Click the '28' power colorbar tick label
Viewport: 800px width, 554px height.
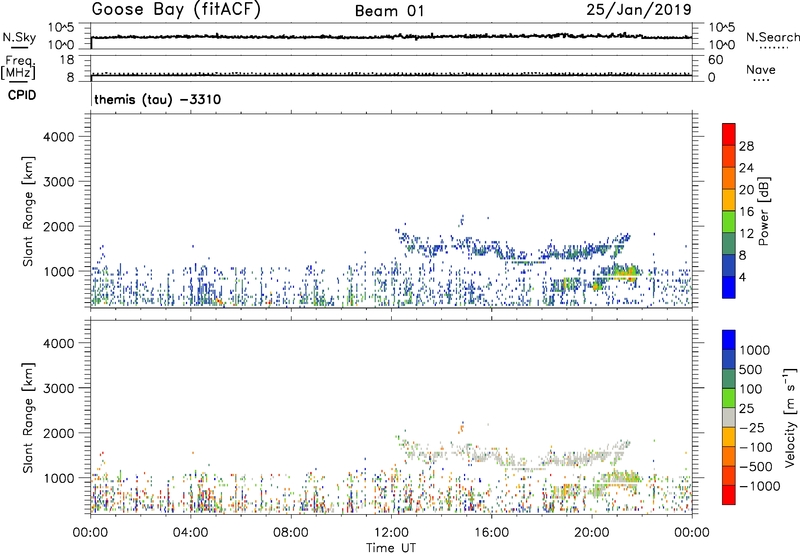click(746, 146)
